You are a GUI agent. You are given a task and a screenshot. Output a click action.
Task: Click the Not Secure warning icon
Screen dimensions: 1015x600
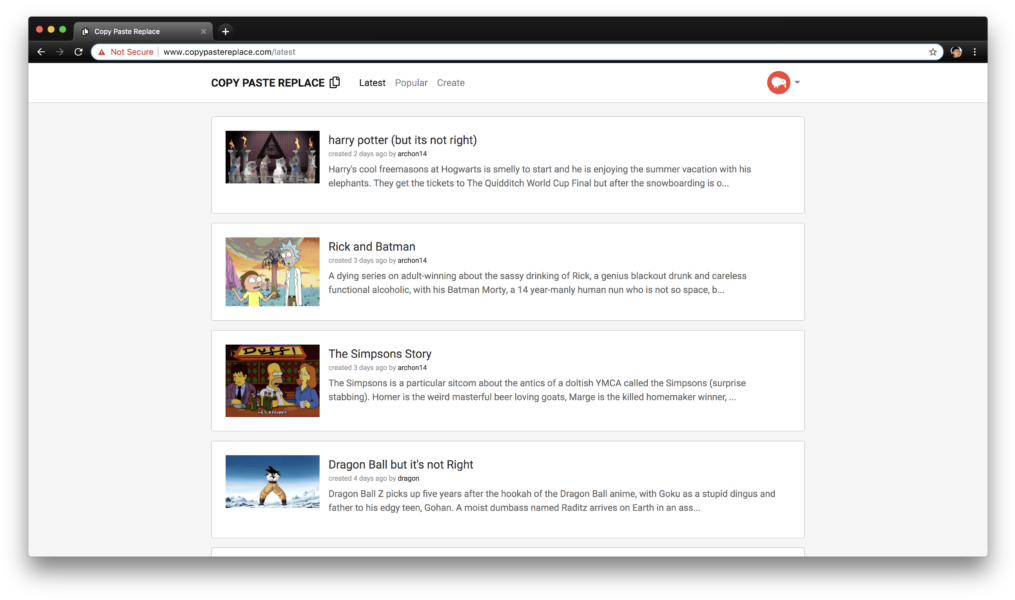pyautogui.click(x=102, y=52)
